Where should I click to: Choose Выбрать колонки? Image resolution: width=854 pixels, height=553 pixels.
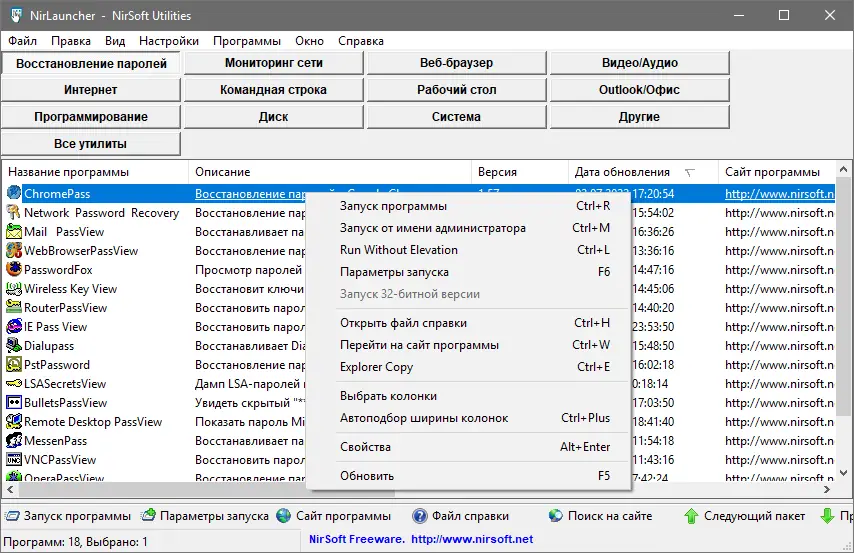(x=468, y=396)
